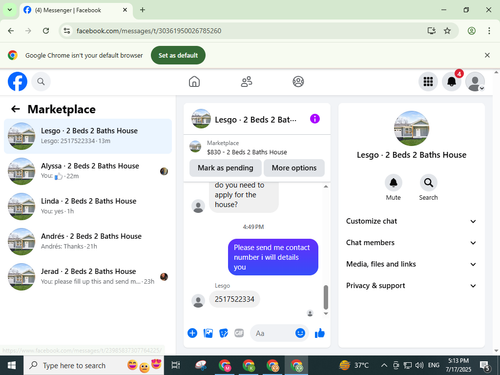Open Alyssa 2 Beds 2 Baths conversation
This screenshot has height=375, width=500.
point(88,171)
